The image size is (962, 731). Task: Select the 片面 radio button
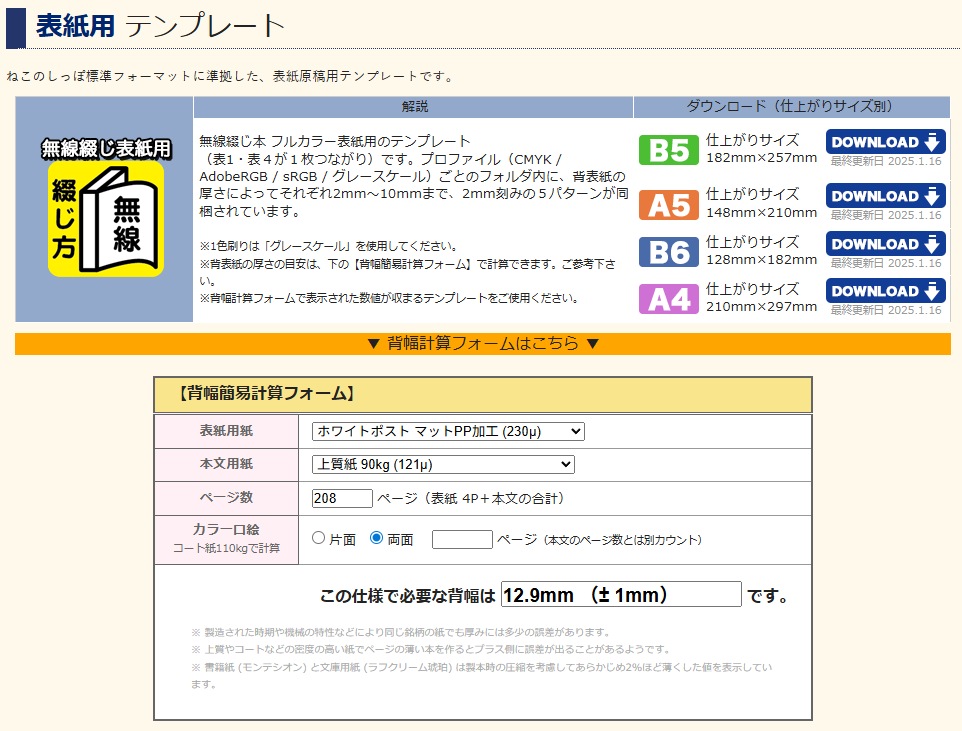point(319,538)
